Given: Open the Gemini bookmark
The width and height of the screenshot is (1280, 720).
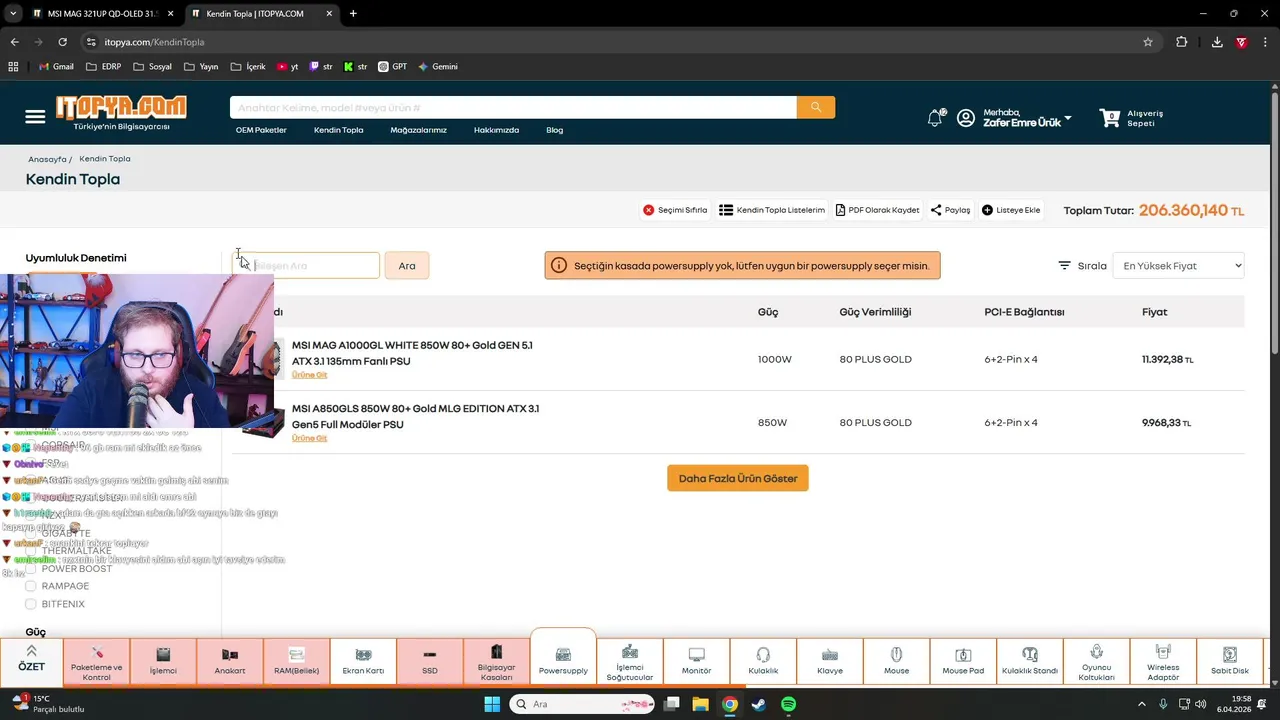Looking at the screenshot, I should click(x=438, y=66).
